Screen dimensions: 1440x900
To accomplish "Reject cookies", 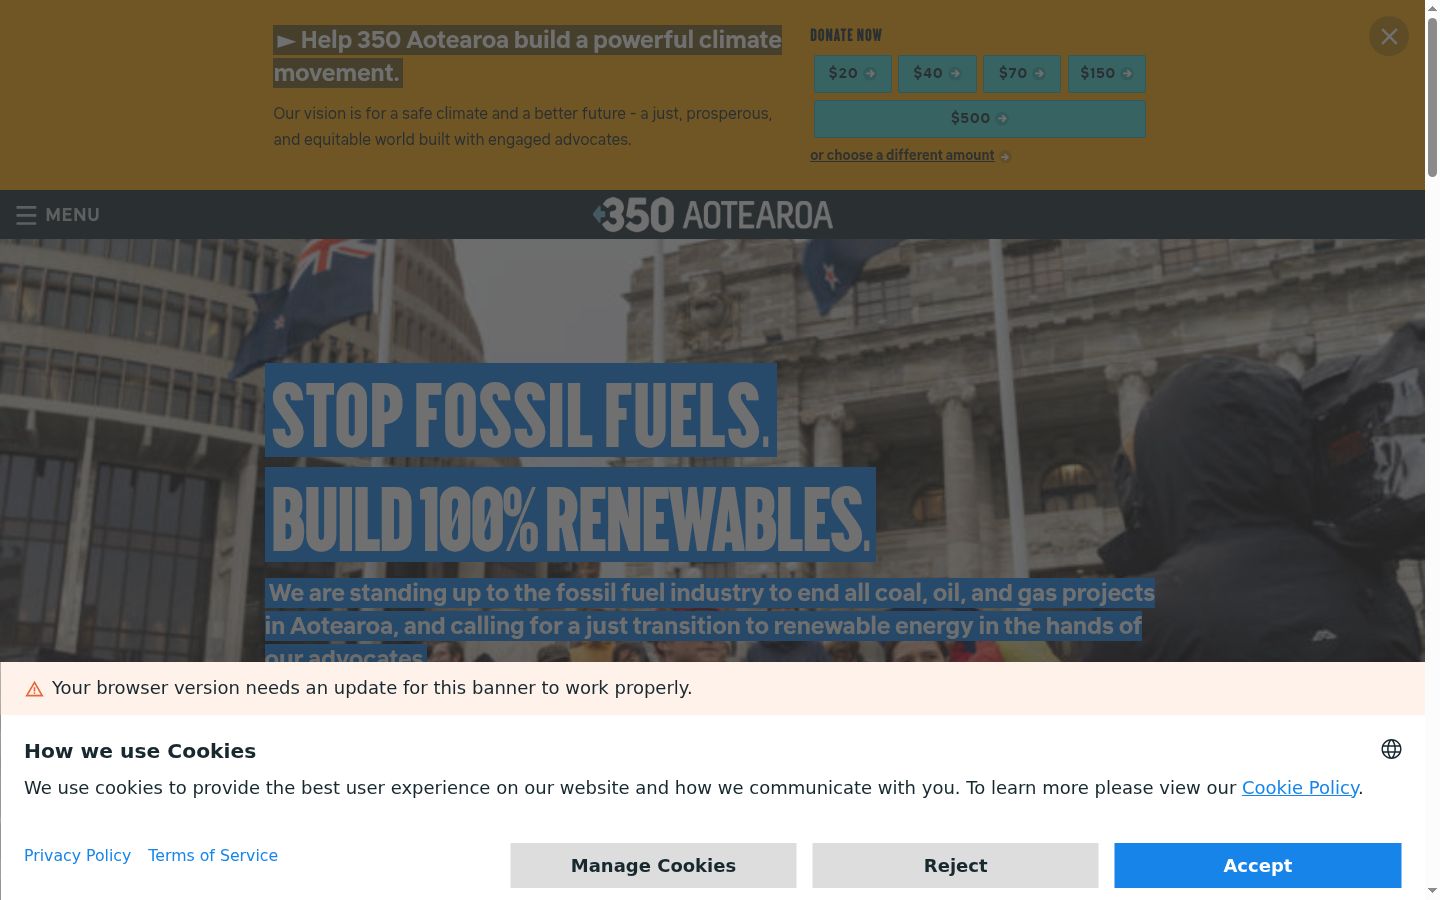I will 955,865.
